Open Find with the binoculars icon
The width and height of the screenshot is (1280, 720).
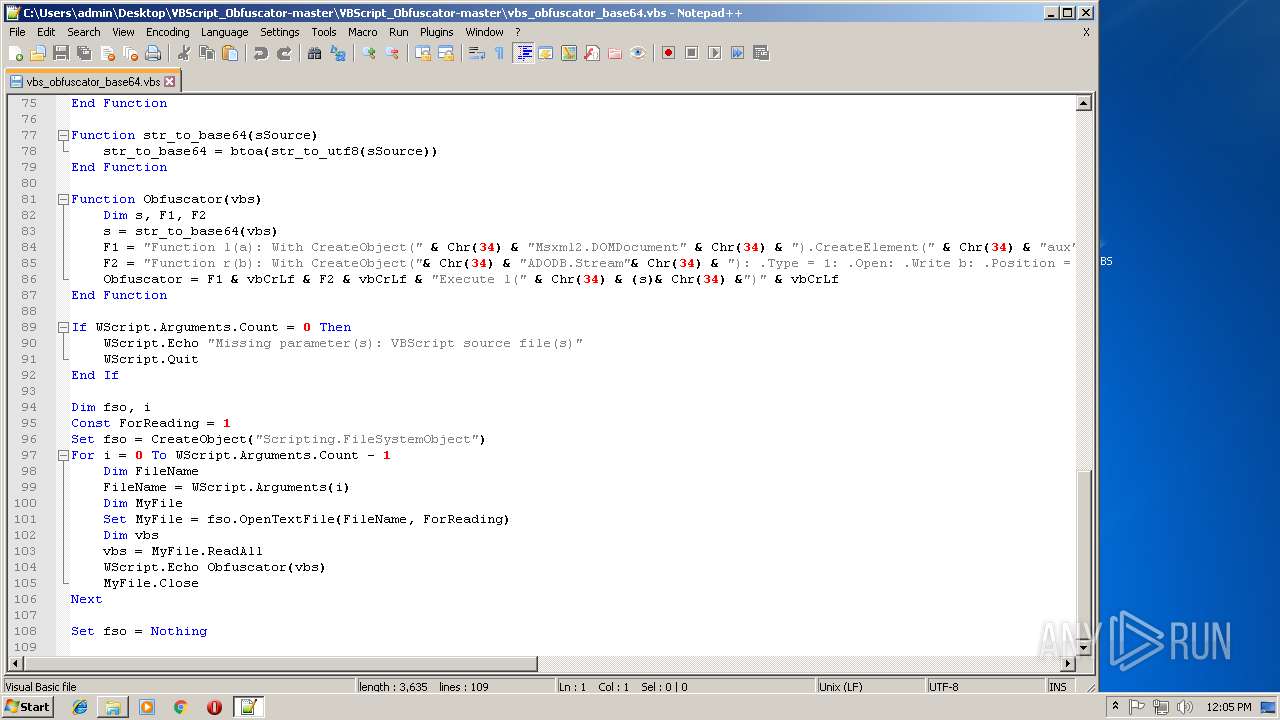pos(314,53)
